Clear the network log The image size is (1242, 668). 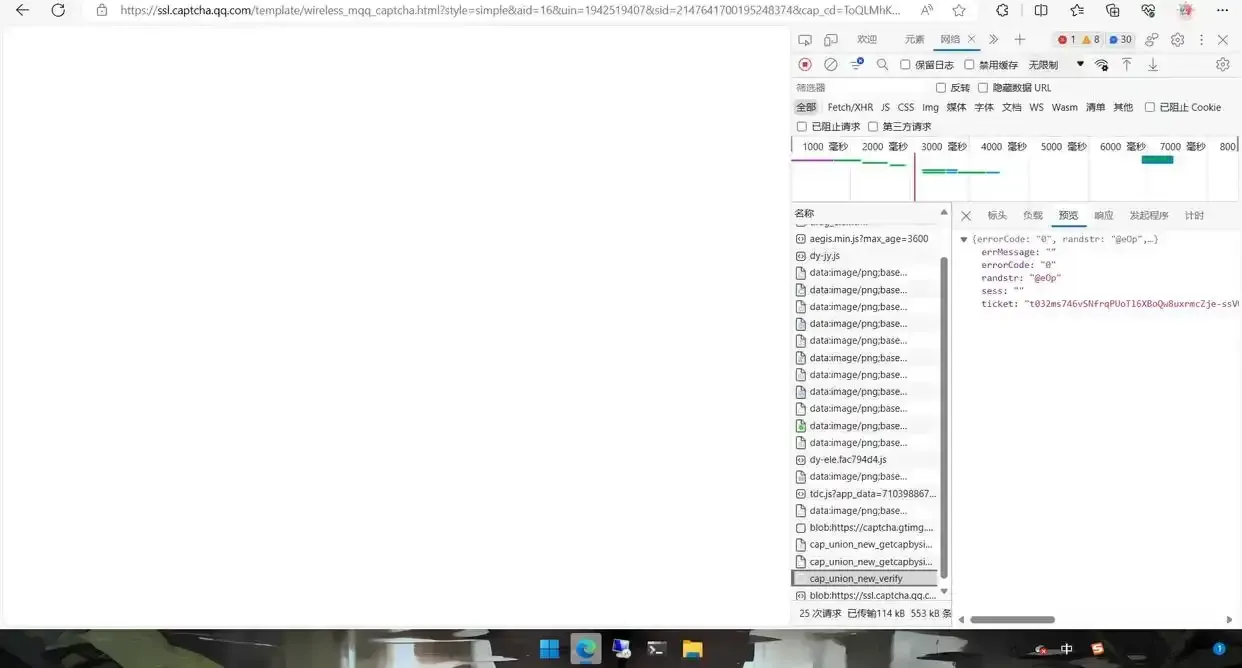point(830,64)
